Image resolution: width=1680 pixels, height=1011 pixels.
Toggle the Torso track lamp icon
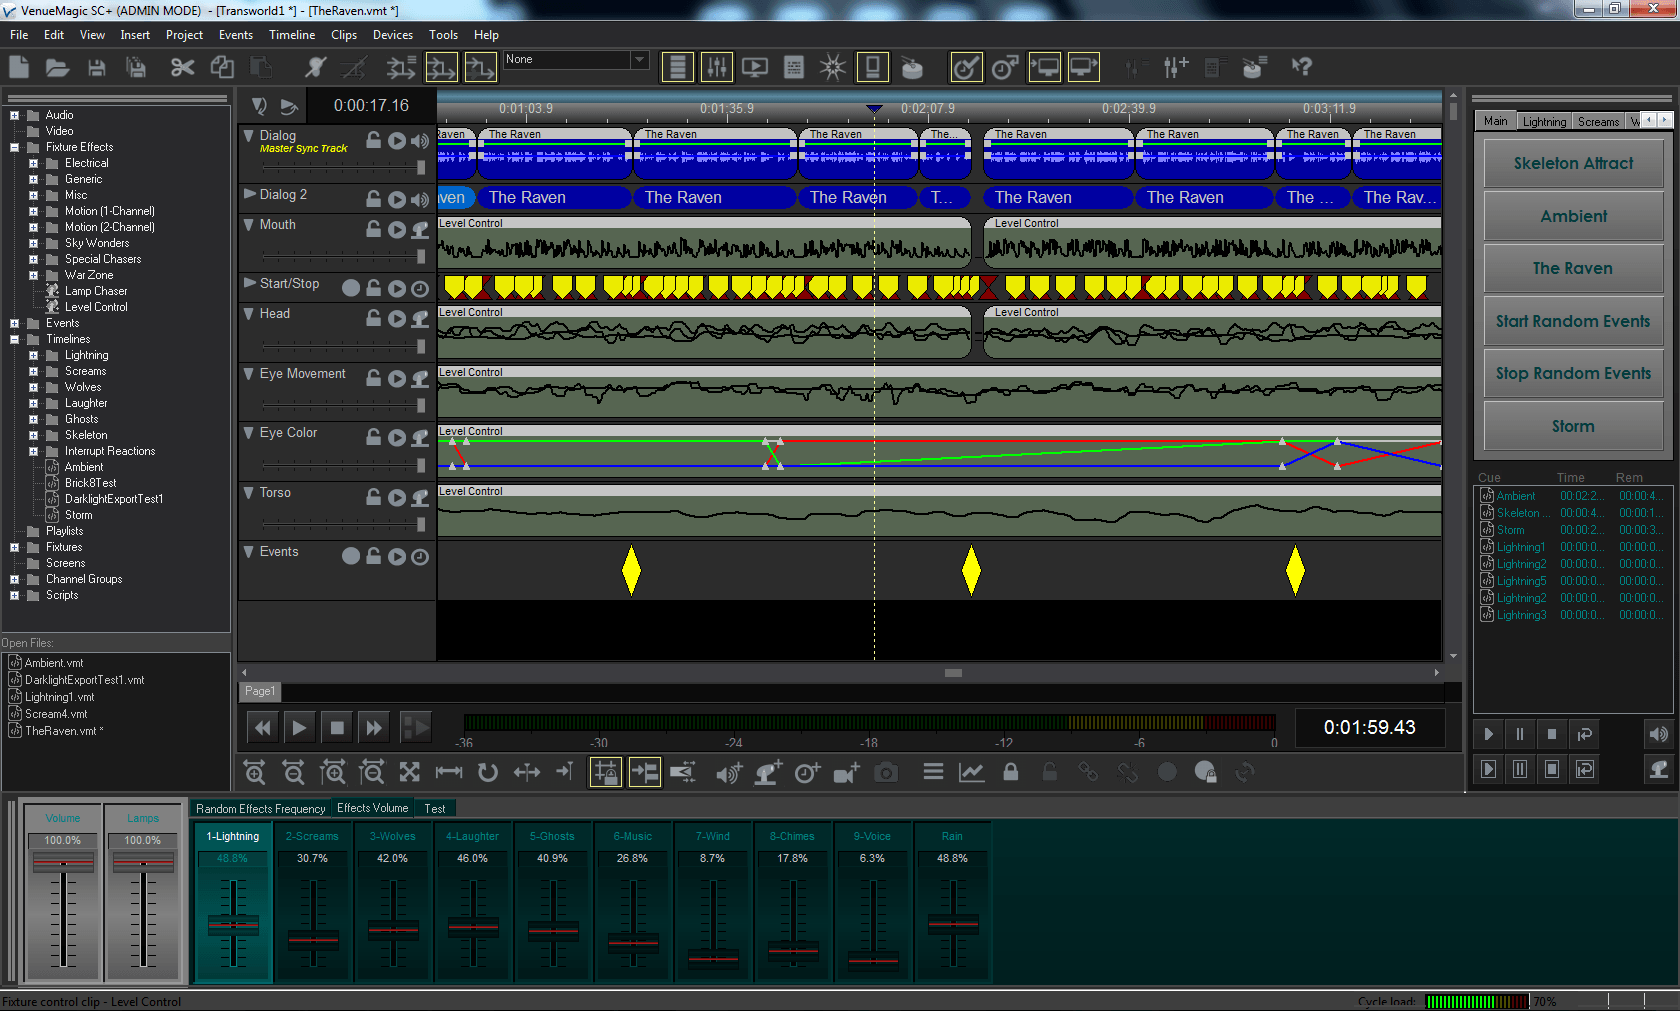click(420, 497)
